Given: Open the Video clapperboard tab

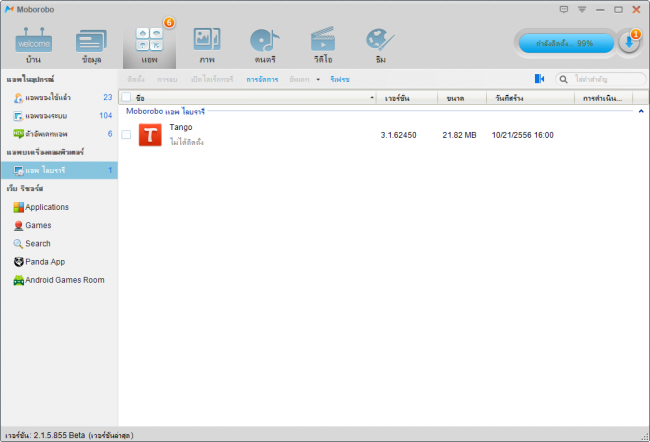Looking at the screenshot, I should point(323,39).
